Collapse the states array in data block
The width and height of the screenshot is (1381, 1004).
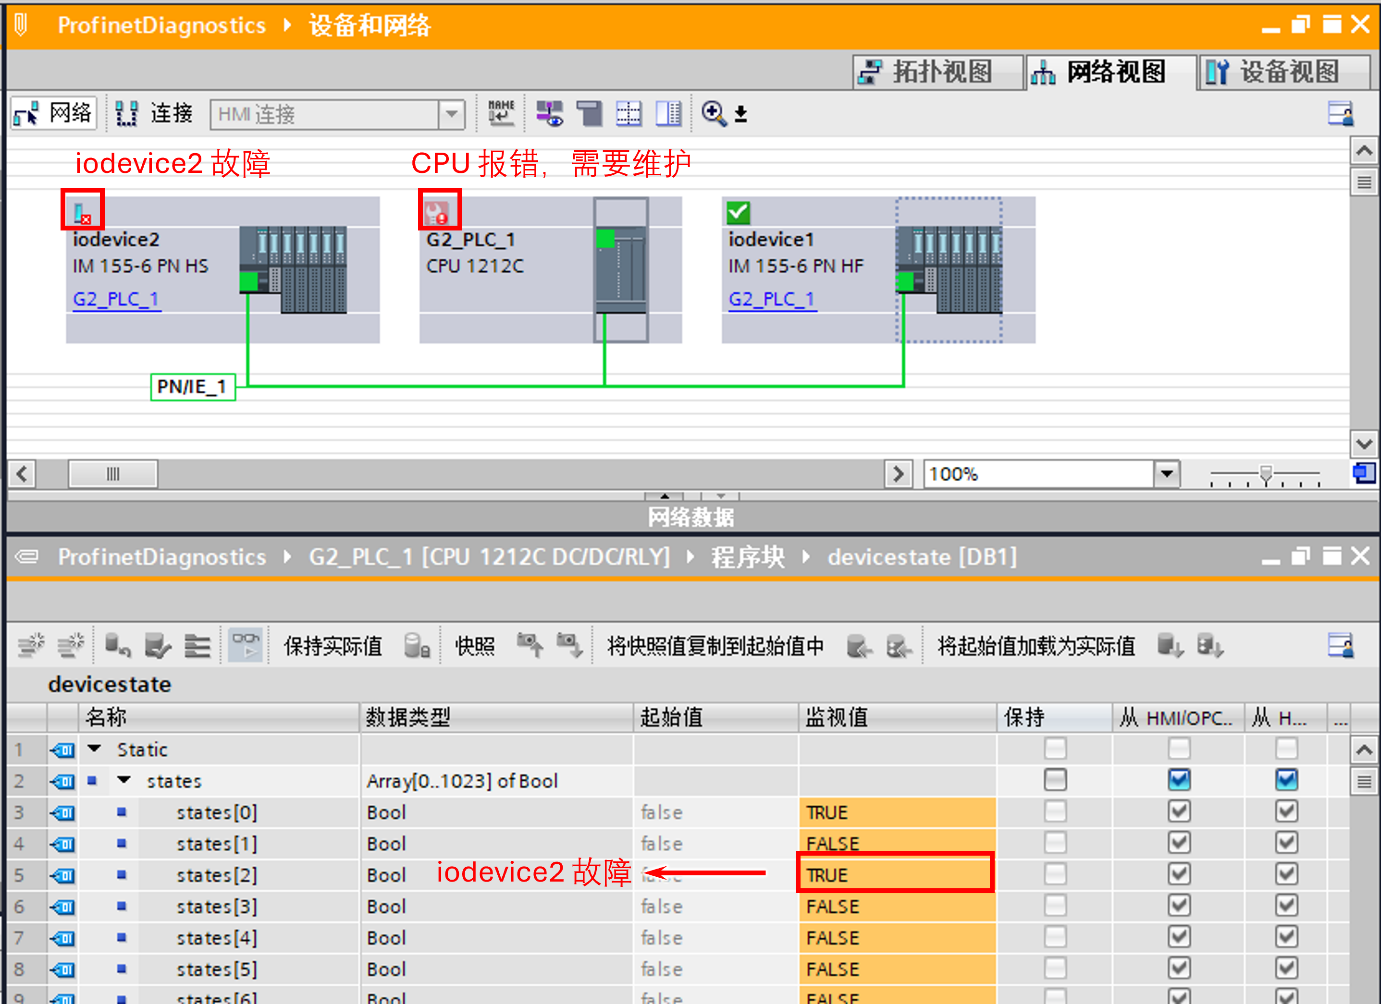[x=123, y=781]
